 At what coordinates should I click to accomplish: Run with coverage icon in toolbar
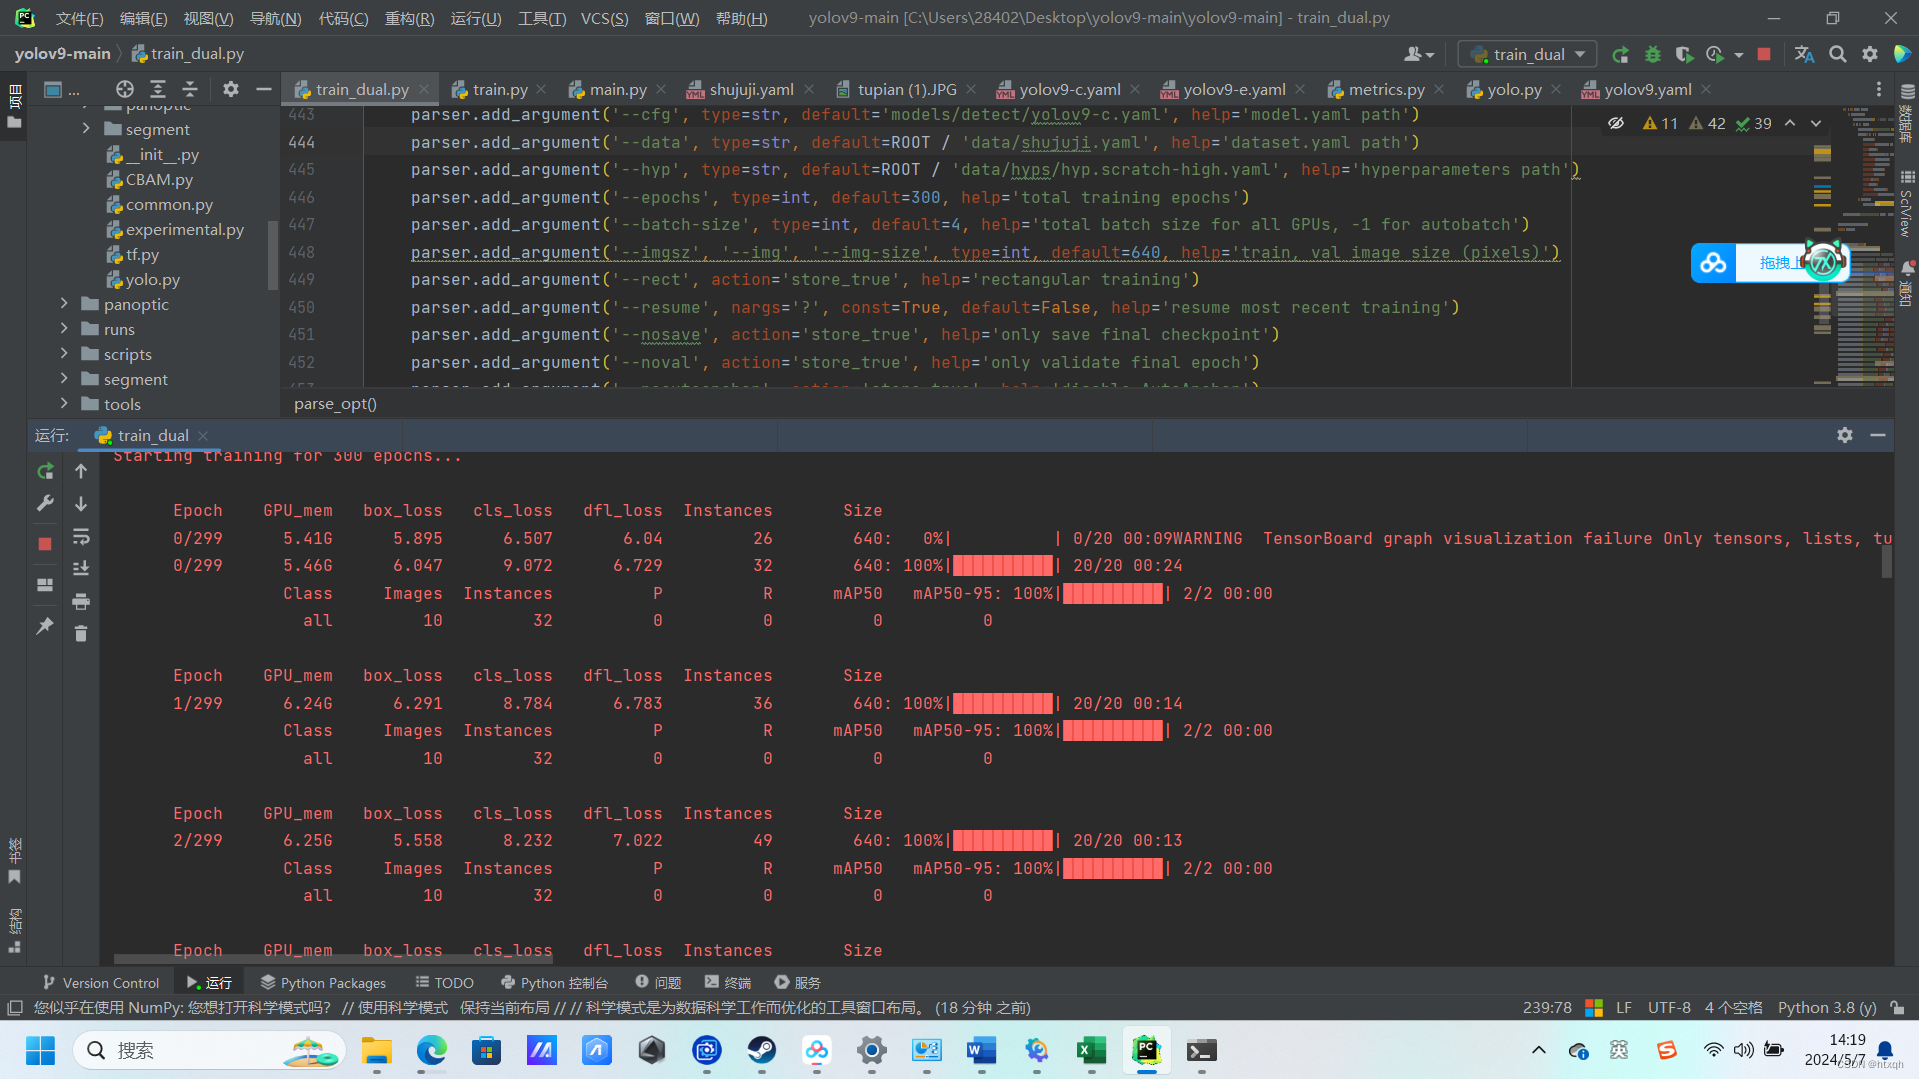[1685, 54]
